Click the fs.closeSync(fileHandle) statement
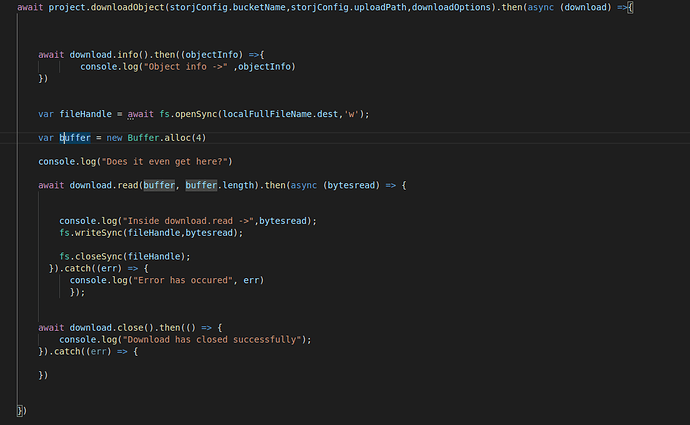 (124, 256)
